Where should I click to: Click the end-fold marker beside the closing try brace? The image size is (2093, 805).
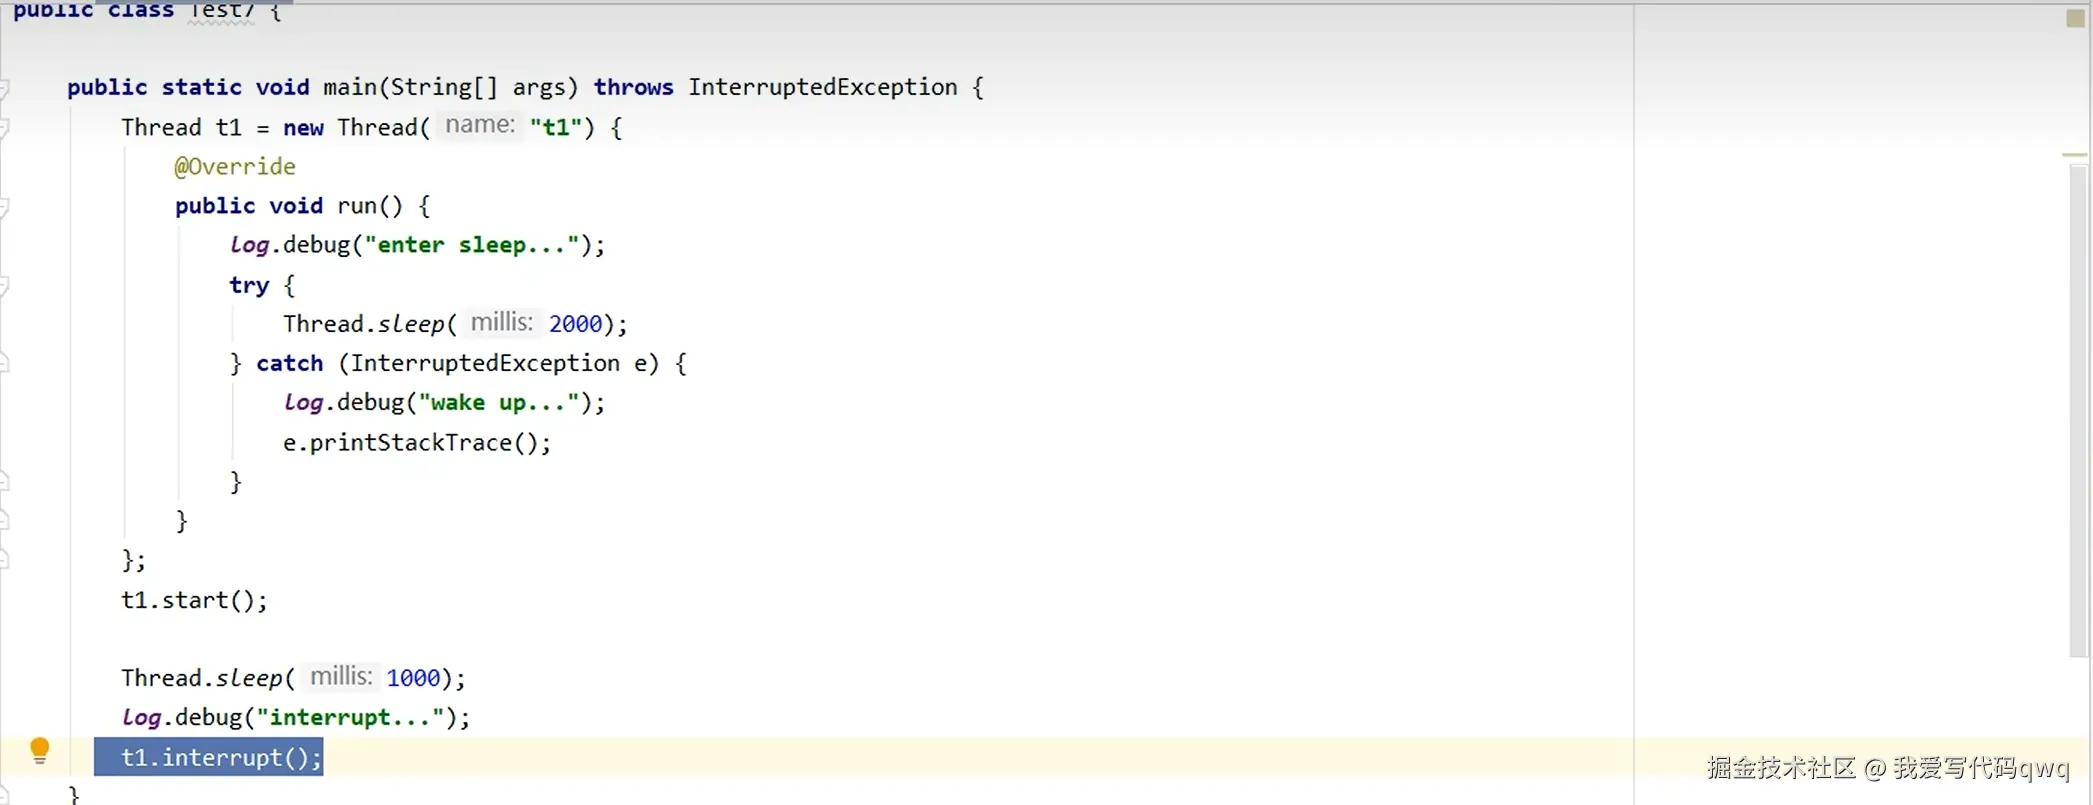pyautogui.click(x=4, y=481)
